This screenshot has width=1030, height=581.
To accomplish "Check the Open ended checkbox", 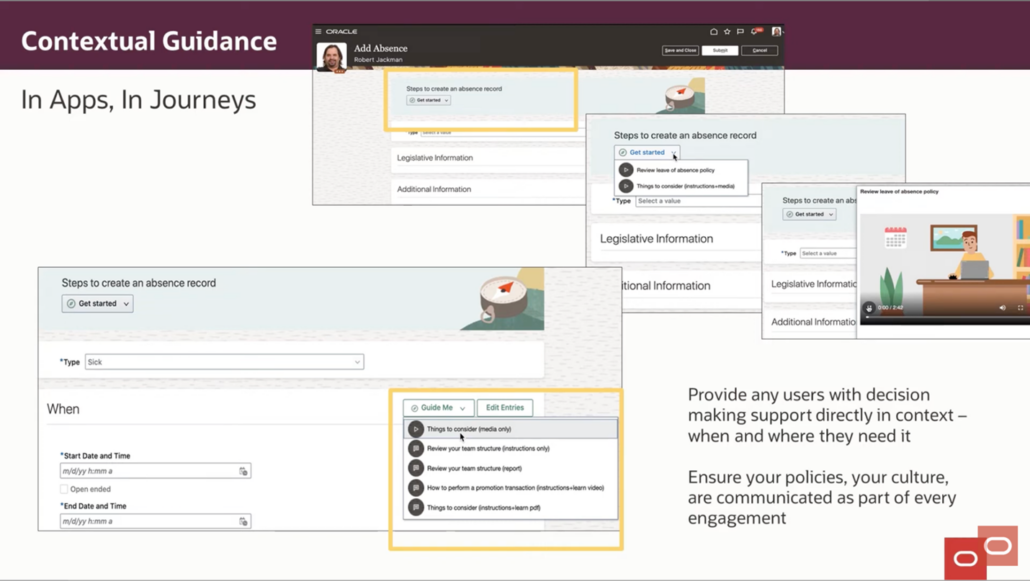I will click(x=63, y=488).
